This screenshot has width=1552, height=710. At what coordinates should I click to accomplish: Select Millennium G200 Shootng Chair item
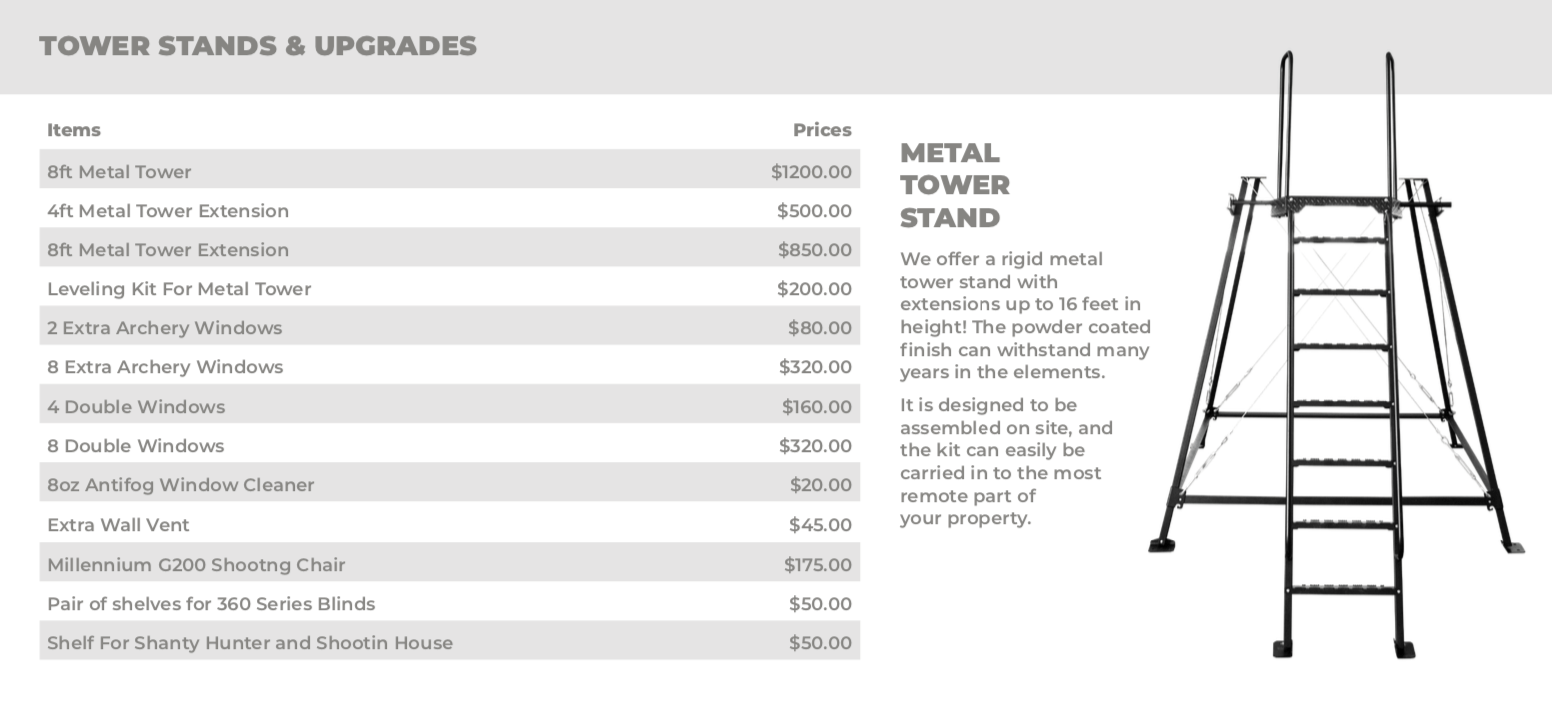[196, 565]
